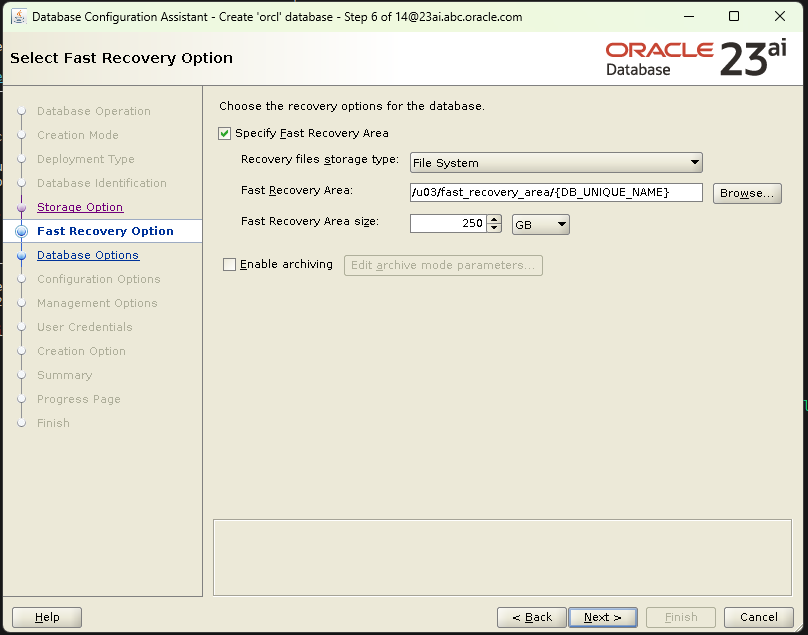The height and width of the screenshot is (635, 808).
Task: Jump to the Database Options step
Action: point(88,255)
